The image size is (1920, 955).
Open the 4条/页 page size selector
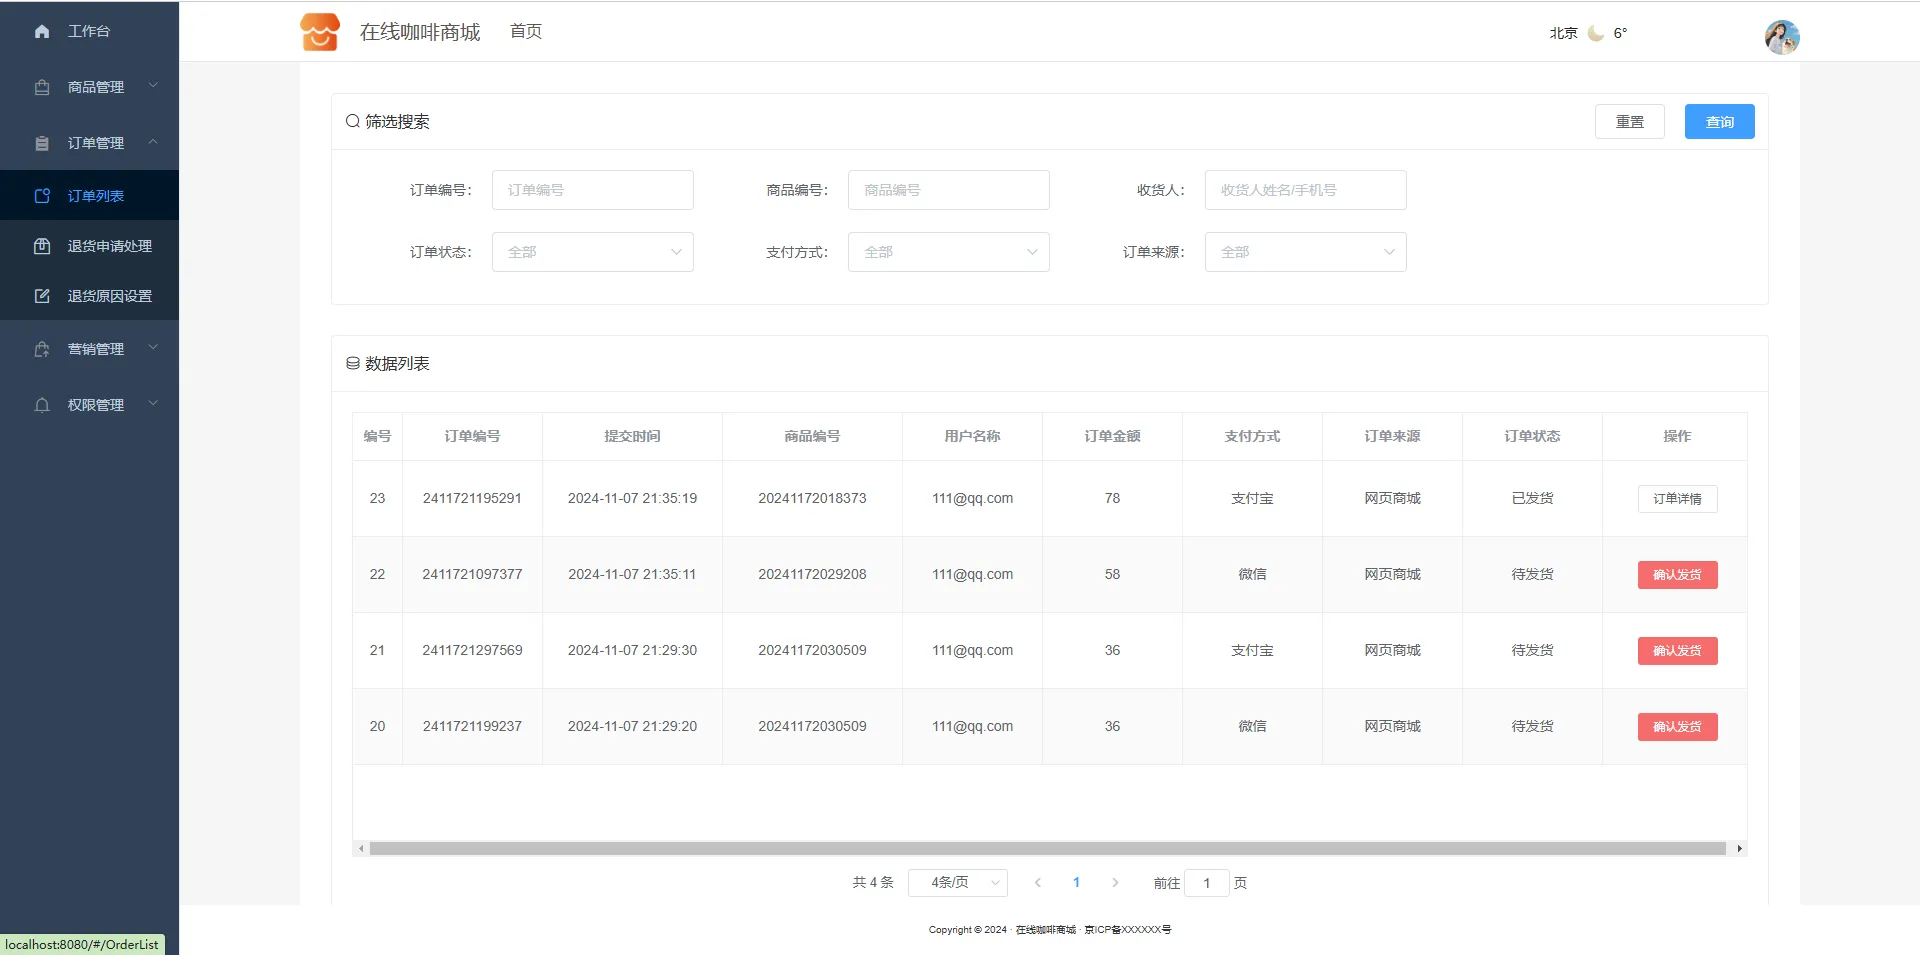point(957,883)
